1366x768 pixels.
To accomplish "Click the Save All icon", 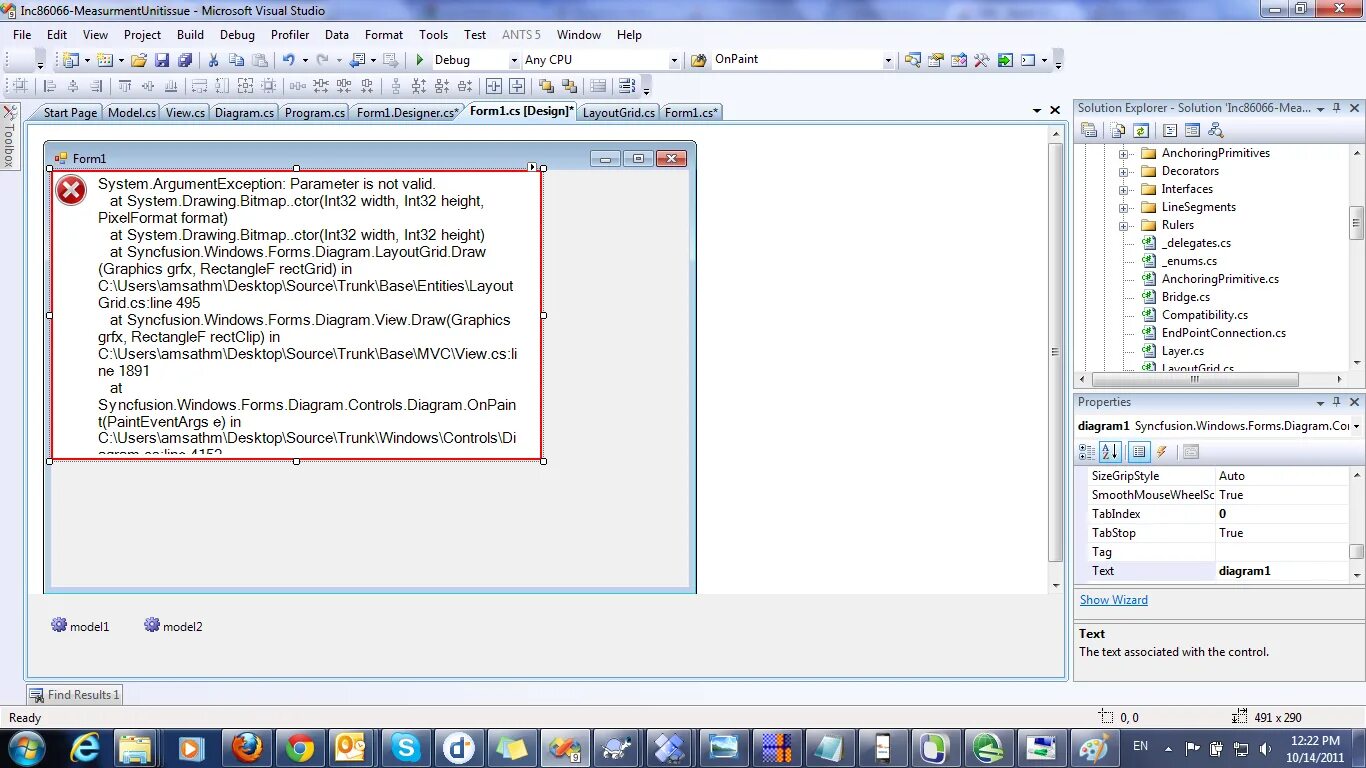I will tap(184, 60).
